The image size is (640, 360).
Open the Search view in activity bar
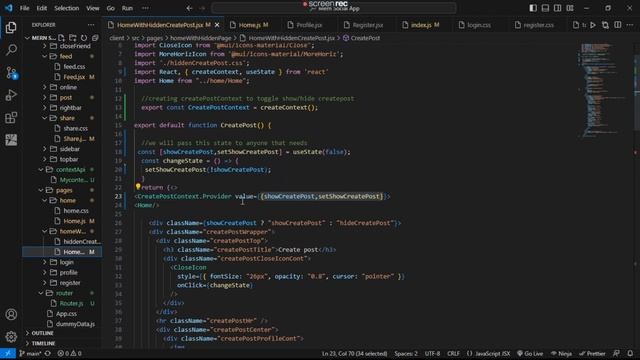pos(11,50)
